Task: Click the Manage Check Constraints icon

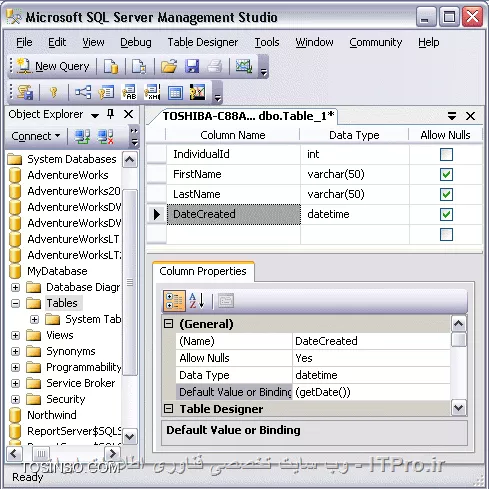Action: (x=175, y=93)
